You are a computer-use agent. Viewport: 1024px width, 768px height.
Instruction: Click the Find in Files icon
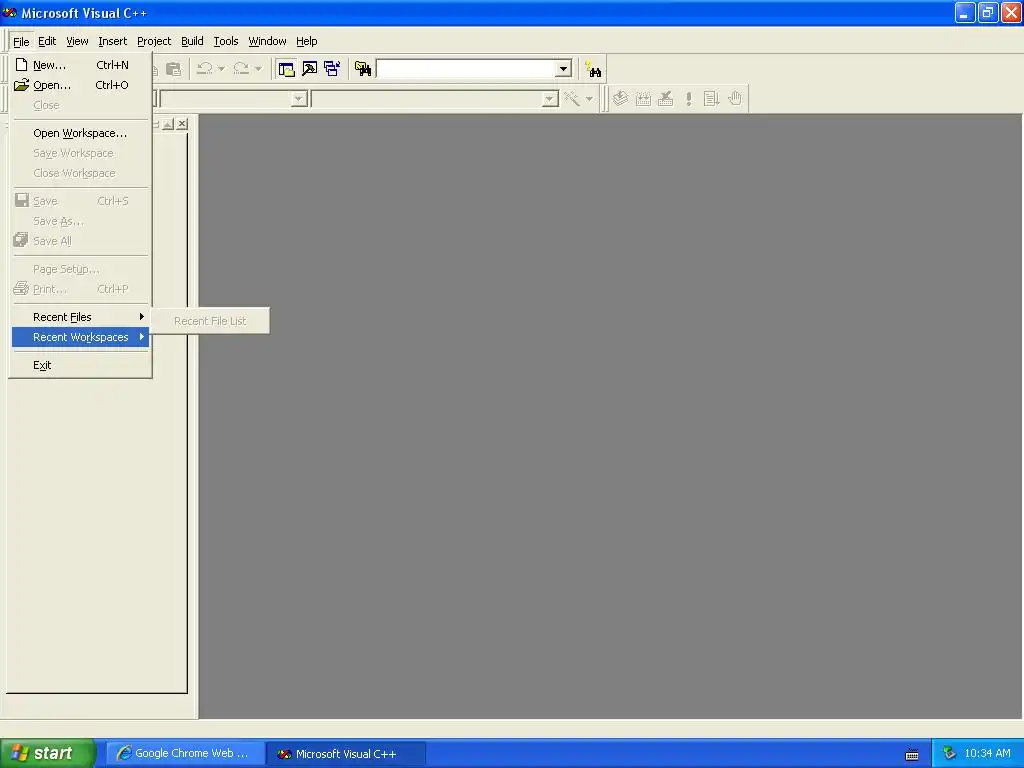(363, 69)
